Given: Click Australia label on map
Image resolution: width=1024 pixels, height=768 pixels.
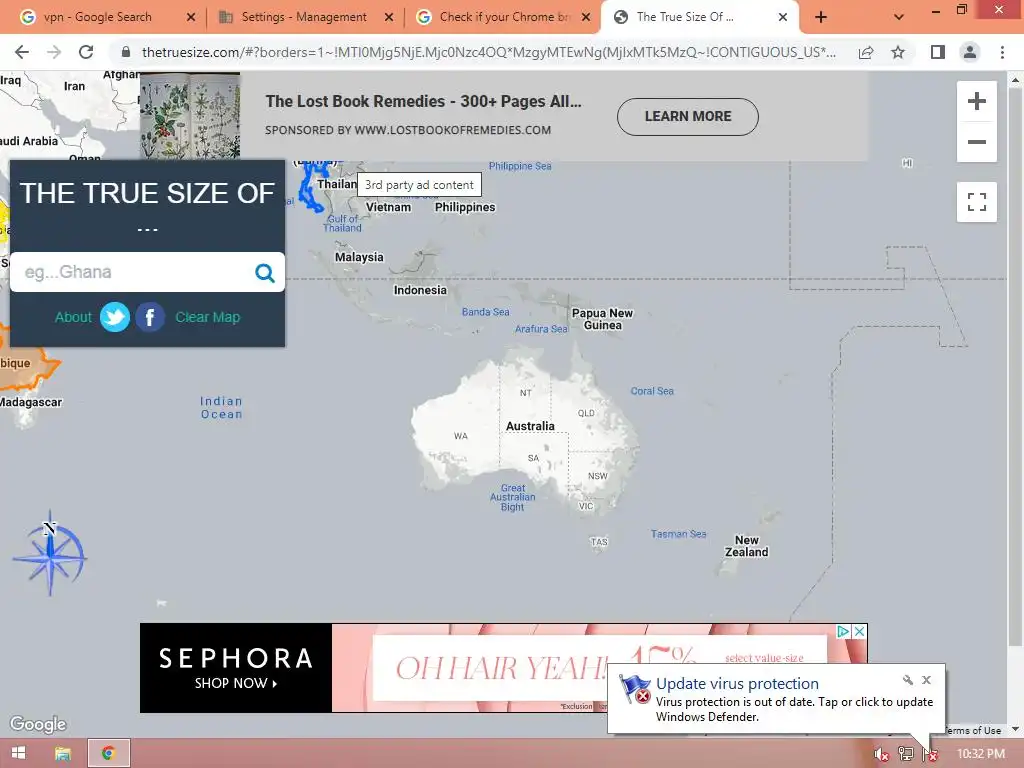Looking at the screenshot, I should (530, 426).
